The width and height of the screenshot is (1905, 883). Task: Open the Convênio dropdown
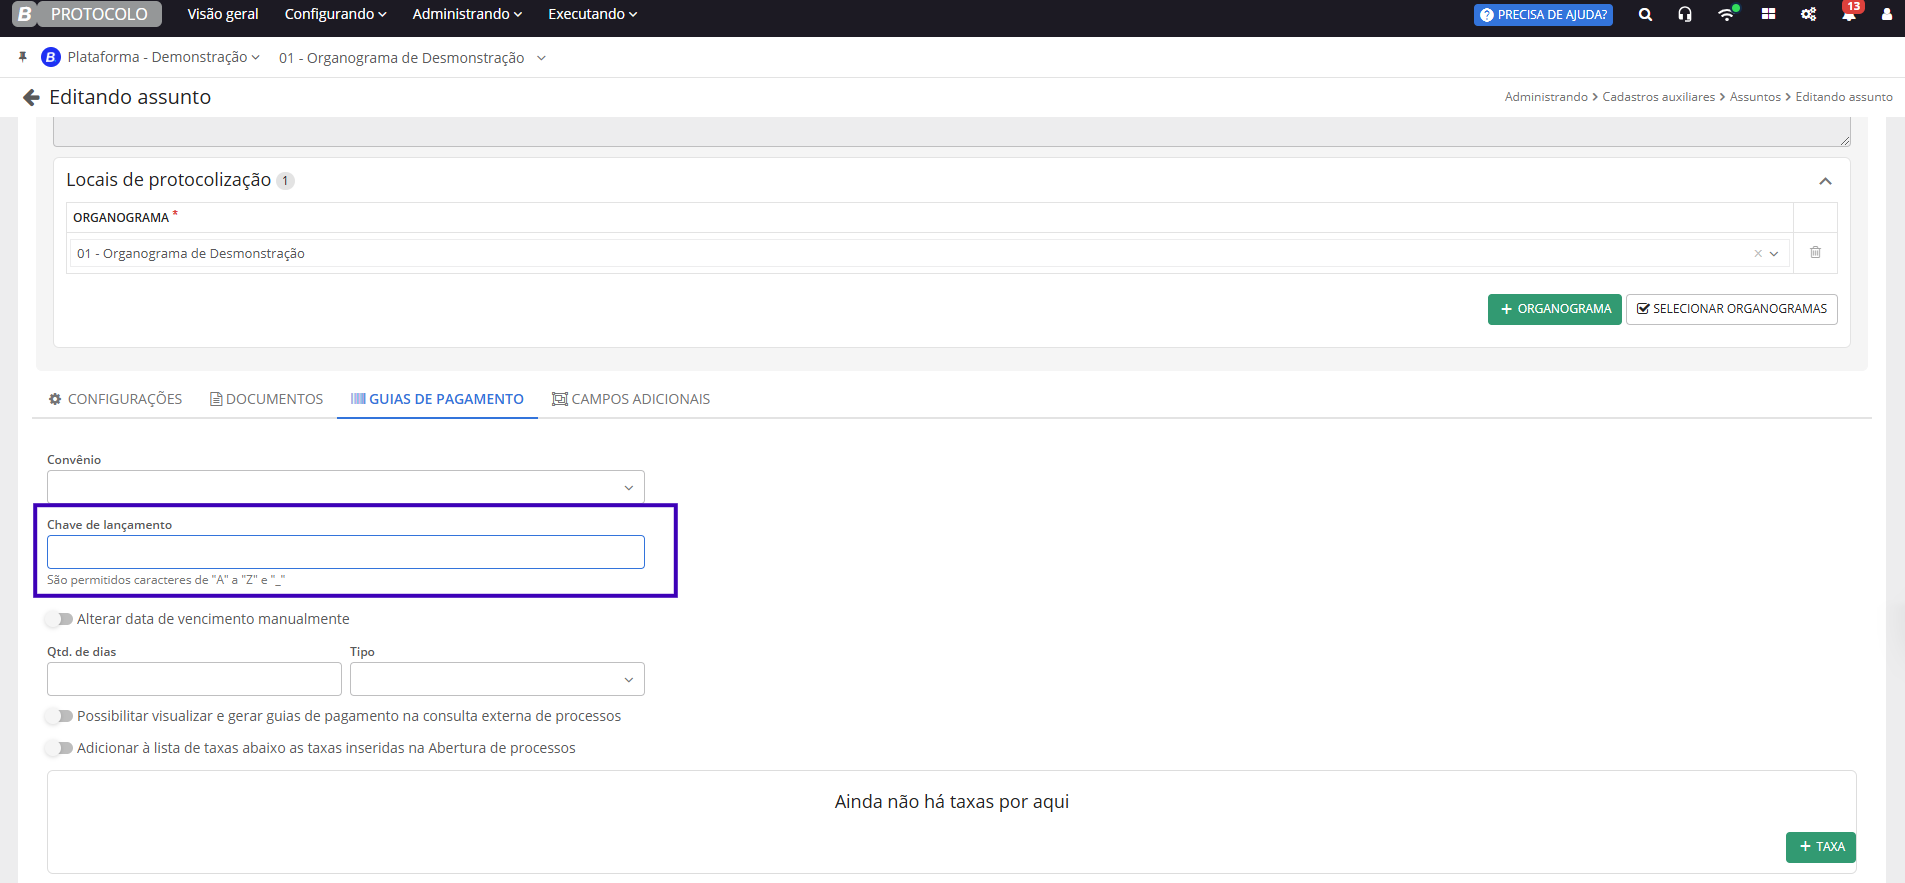click(x=345, y=487)
